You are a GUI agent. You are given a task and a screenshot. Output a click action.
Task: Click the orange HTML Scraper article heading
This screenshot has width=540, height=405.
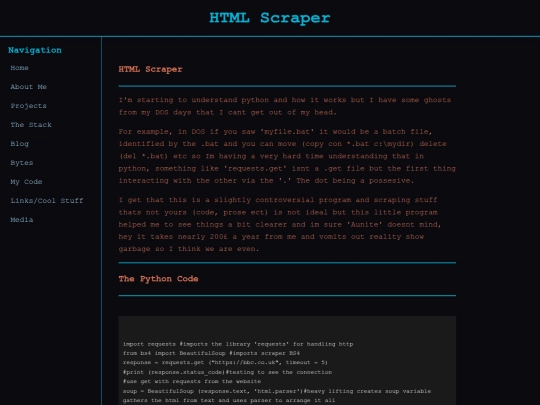pos(150,69)
